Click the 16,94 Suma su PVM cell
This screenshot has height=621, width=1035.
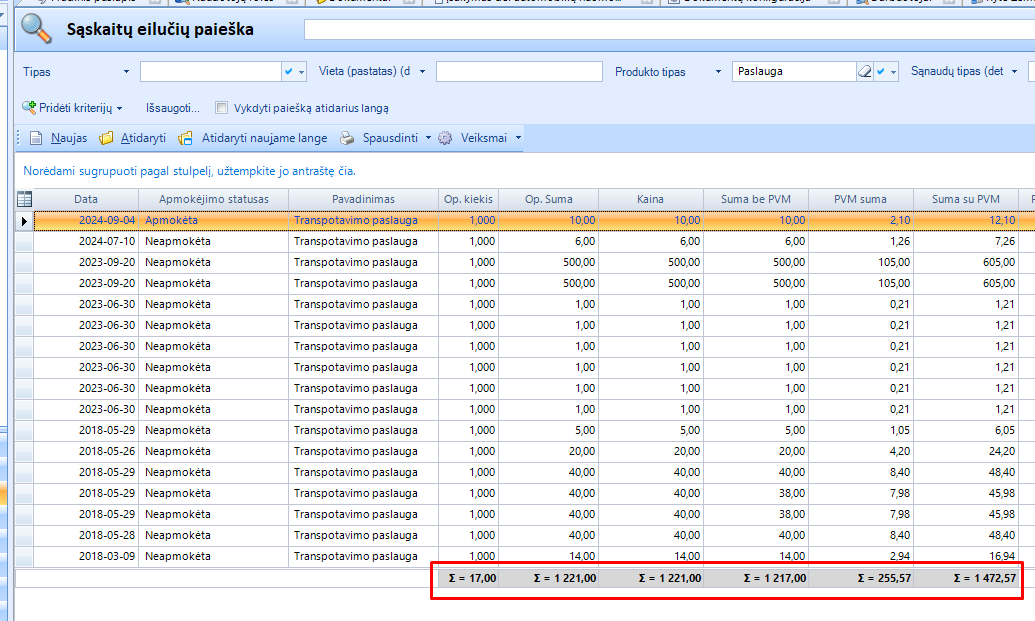(966, 556)
